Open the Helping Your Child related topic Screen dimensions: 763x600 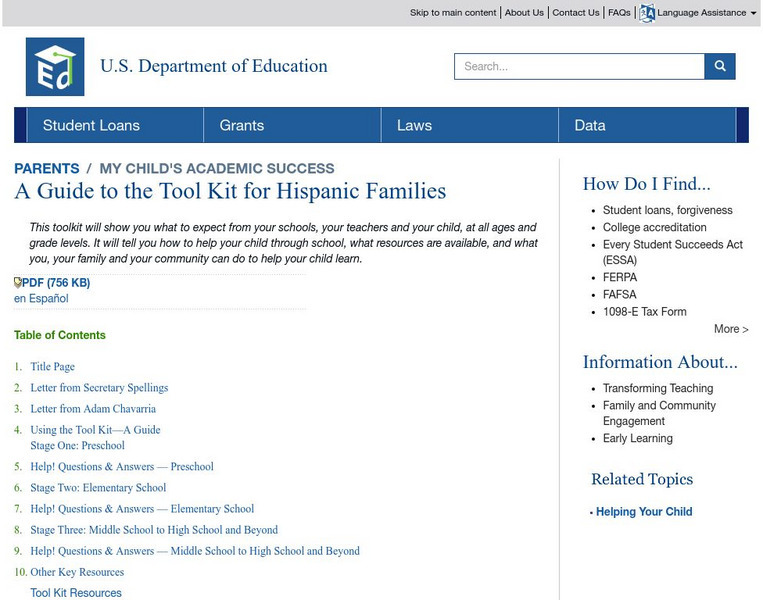click(644, 512)
